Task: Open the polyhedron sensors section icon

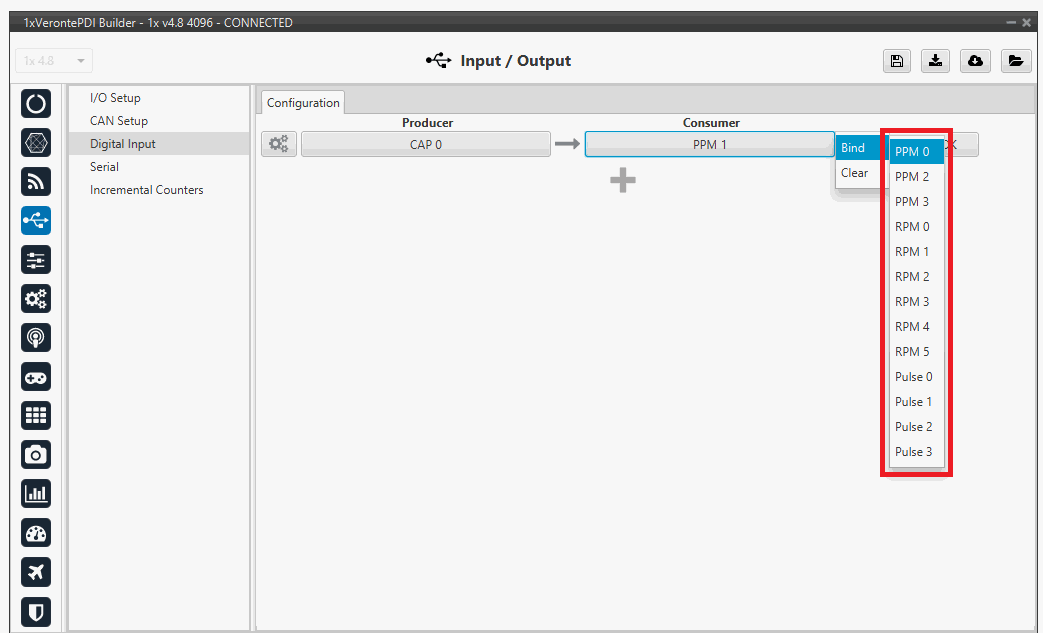Action: click(x=36, y=142)
